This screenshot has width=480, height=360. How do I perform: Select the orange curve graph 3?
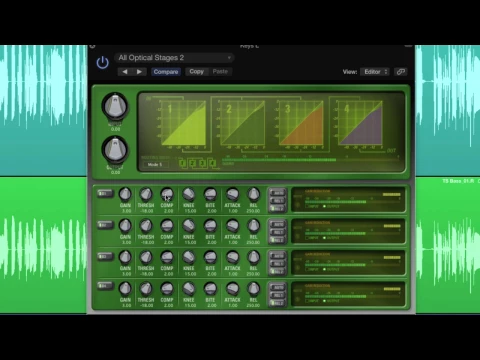tap(302, 124)
